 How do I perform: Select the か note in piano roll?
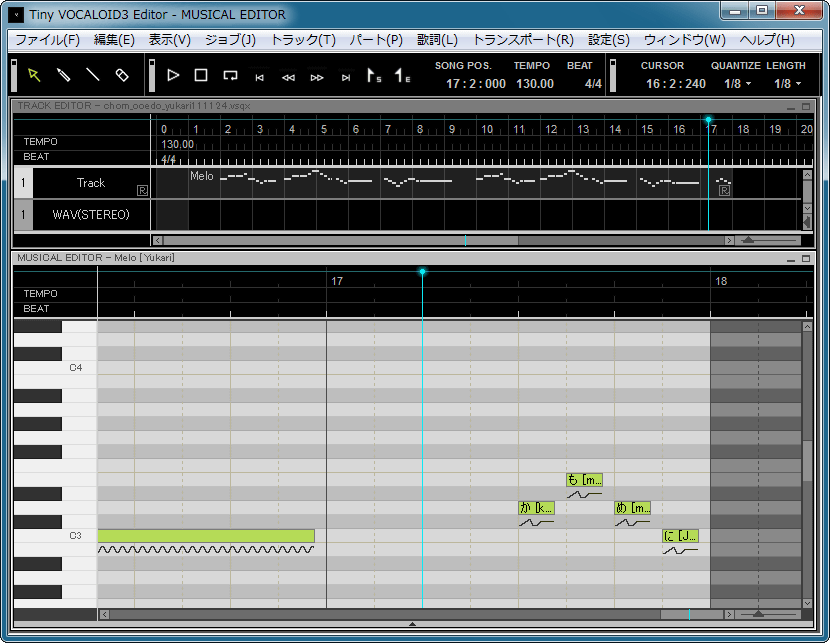pyautogui.click(x=536, y=508)
